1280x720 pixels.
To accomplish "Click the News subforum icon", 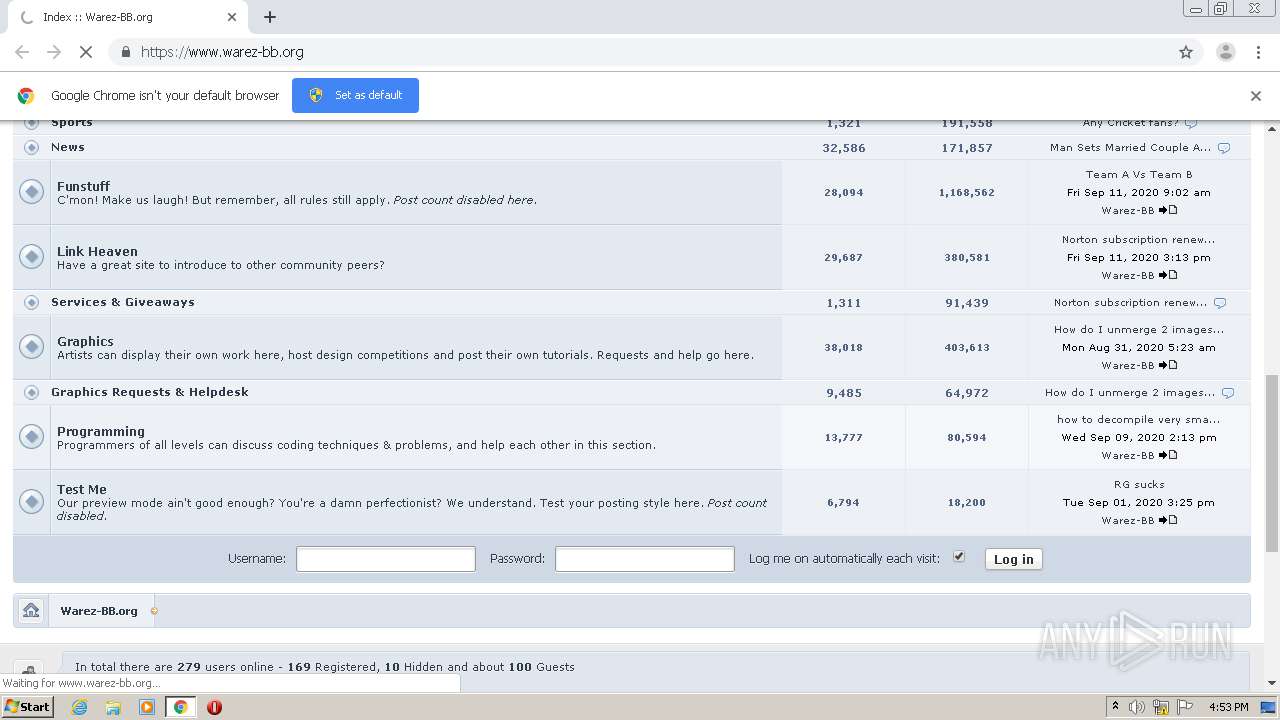I will coord(32,147).
